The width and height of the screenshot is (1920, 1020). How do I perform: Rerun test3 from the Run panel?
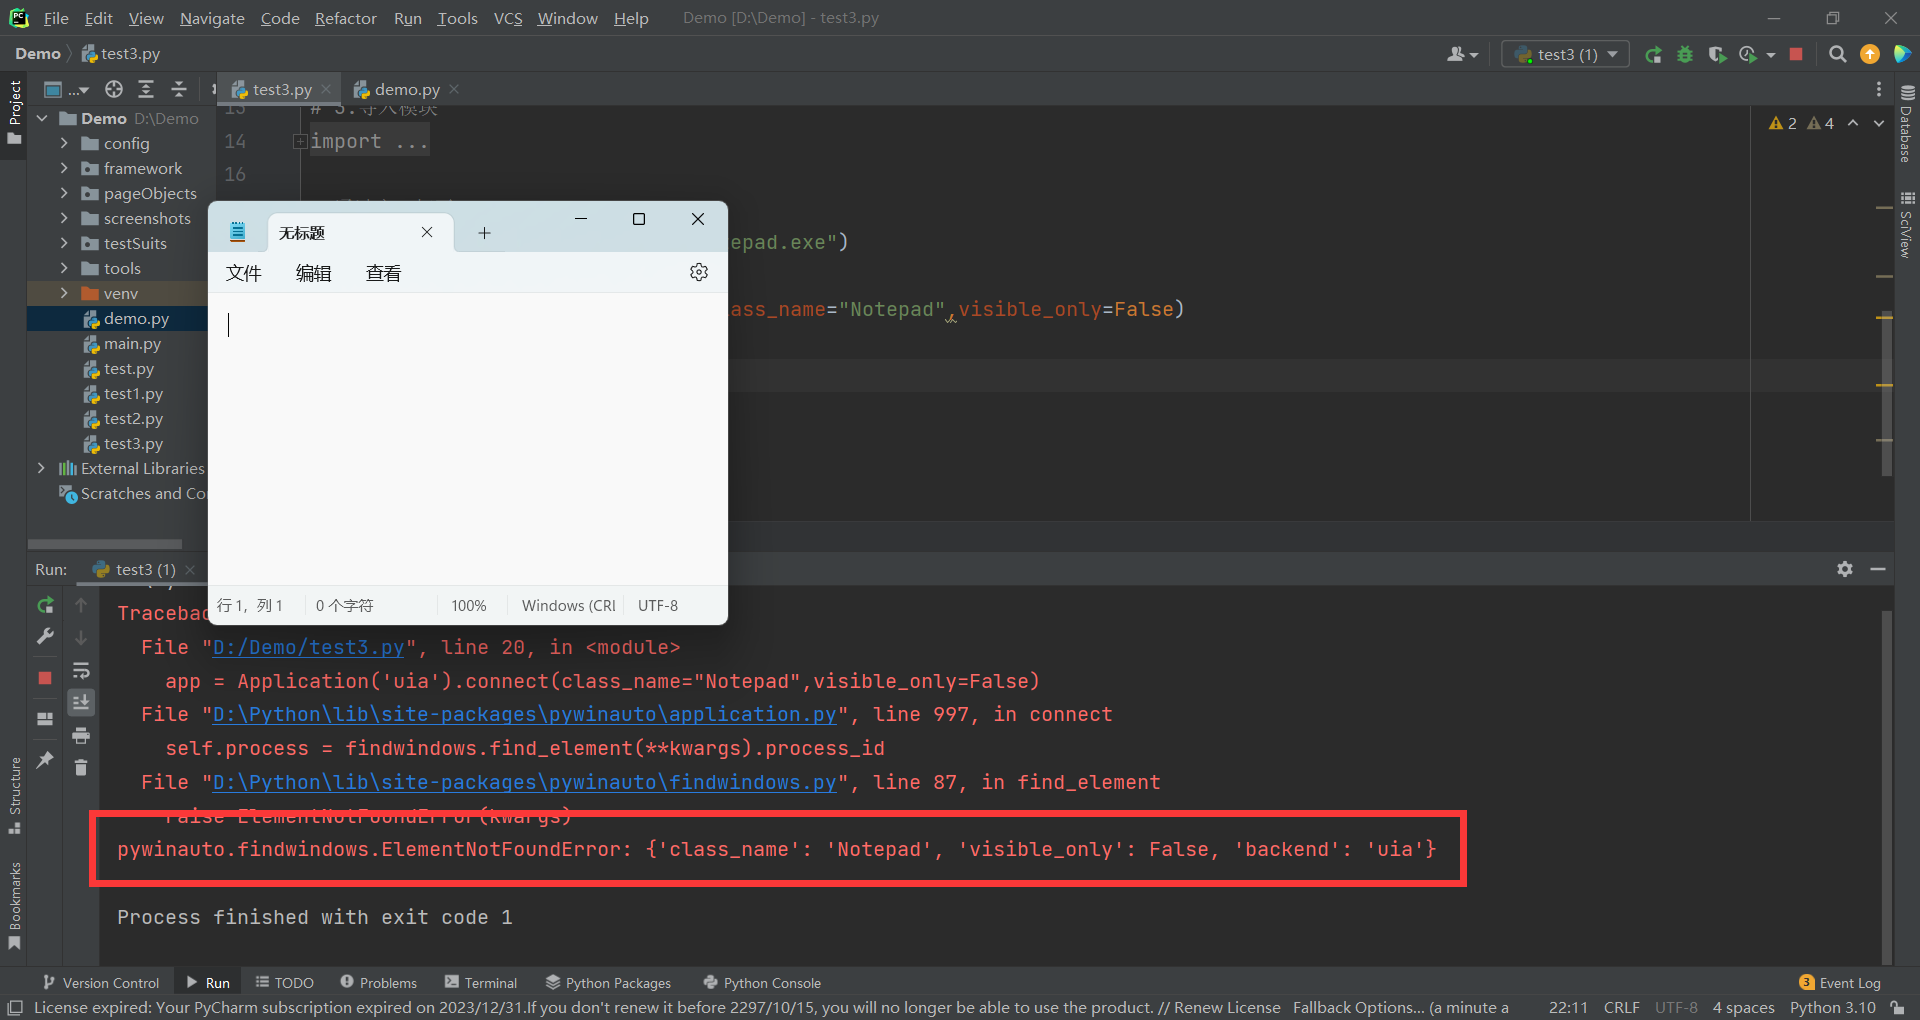click(45, 605)
